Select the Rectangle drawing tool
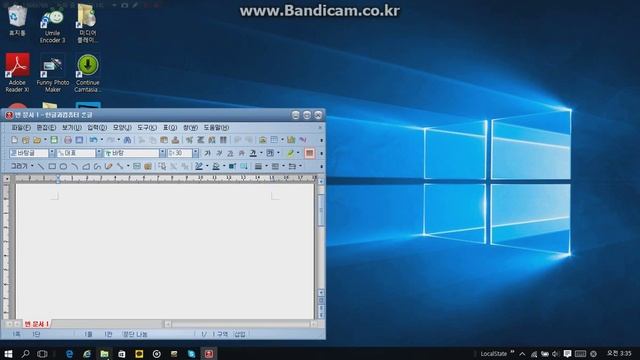This screenshot has height=360, width=640. [x=52, y=166]
